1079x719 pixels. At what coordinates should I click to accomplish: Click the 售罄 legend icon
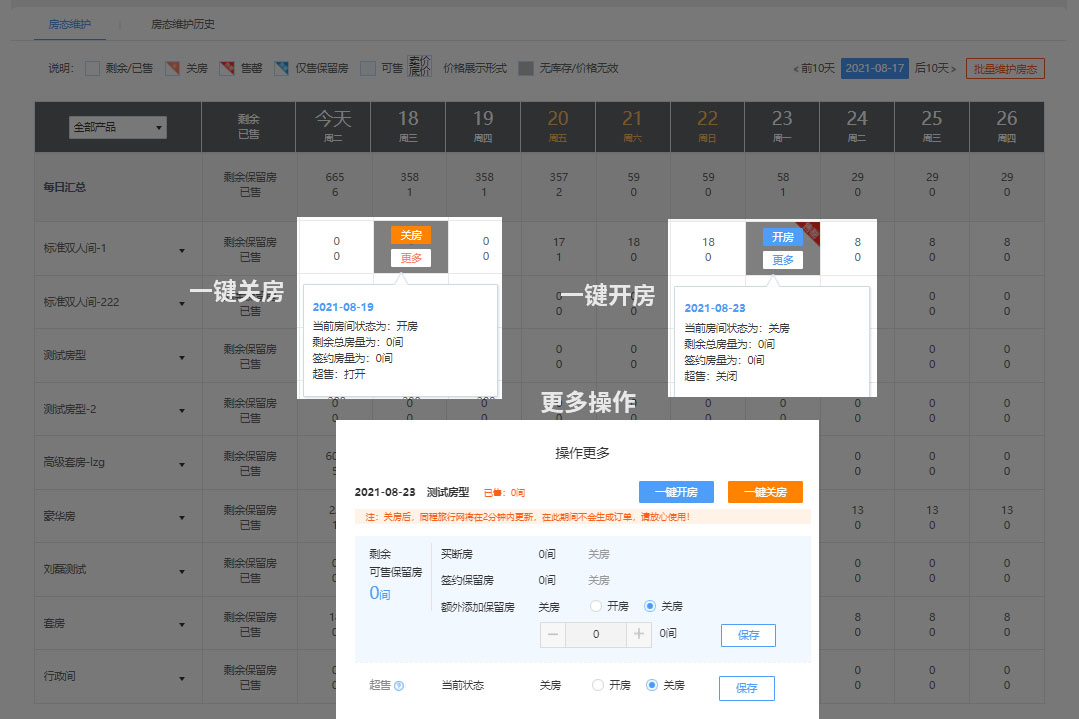click(x=227, y=69)
